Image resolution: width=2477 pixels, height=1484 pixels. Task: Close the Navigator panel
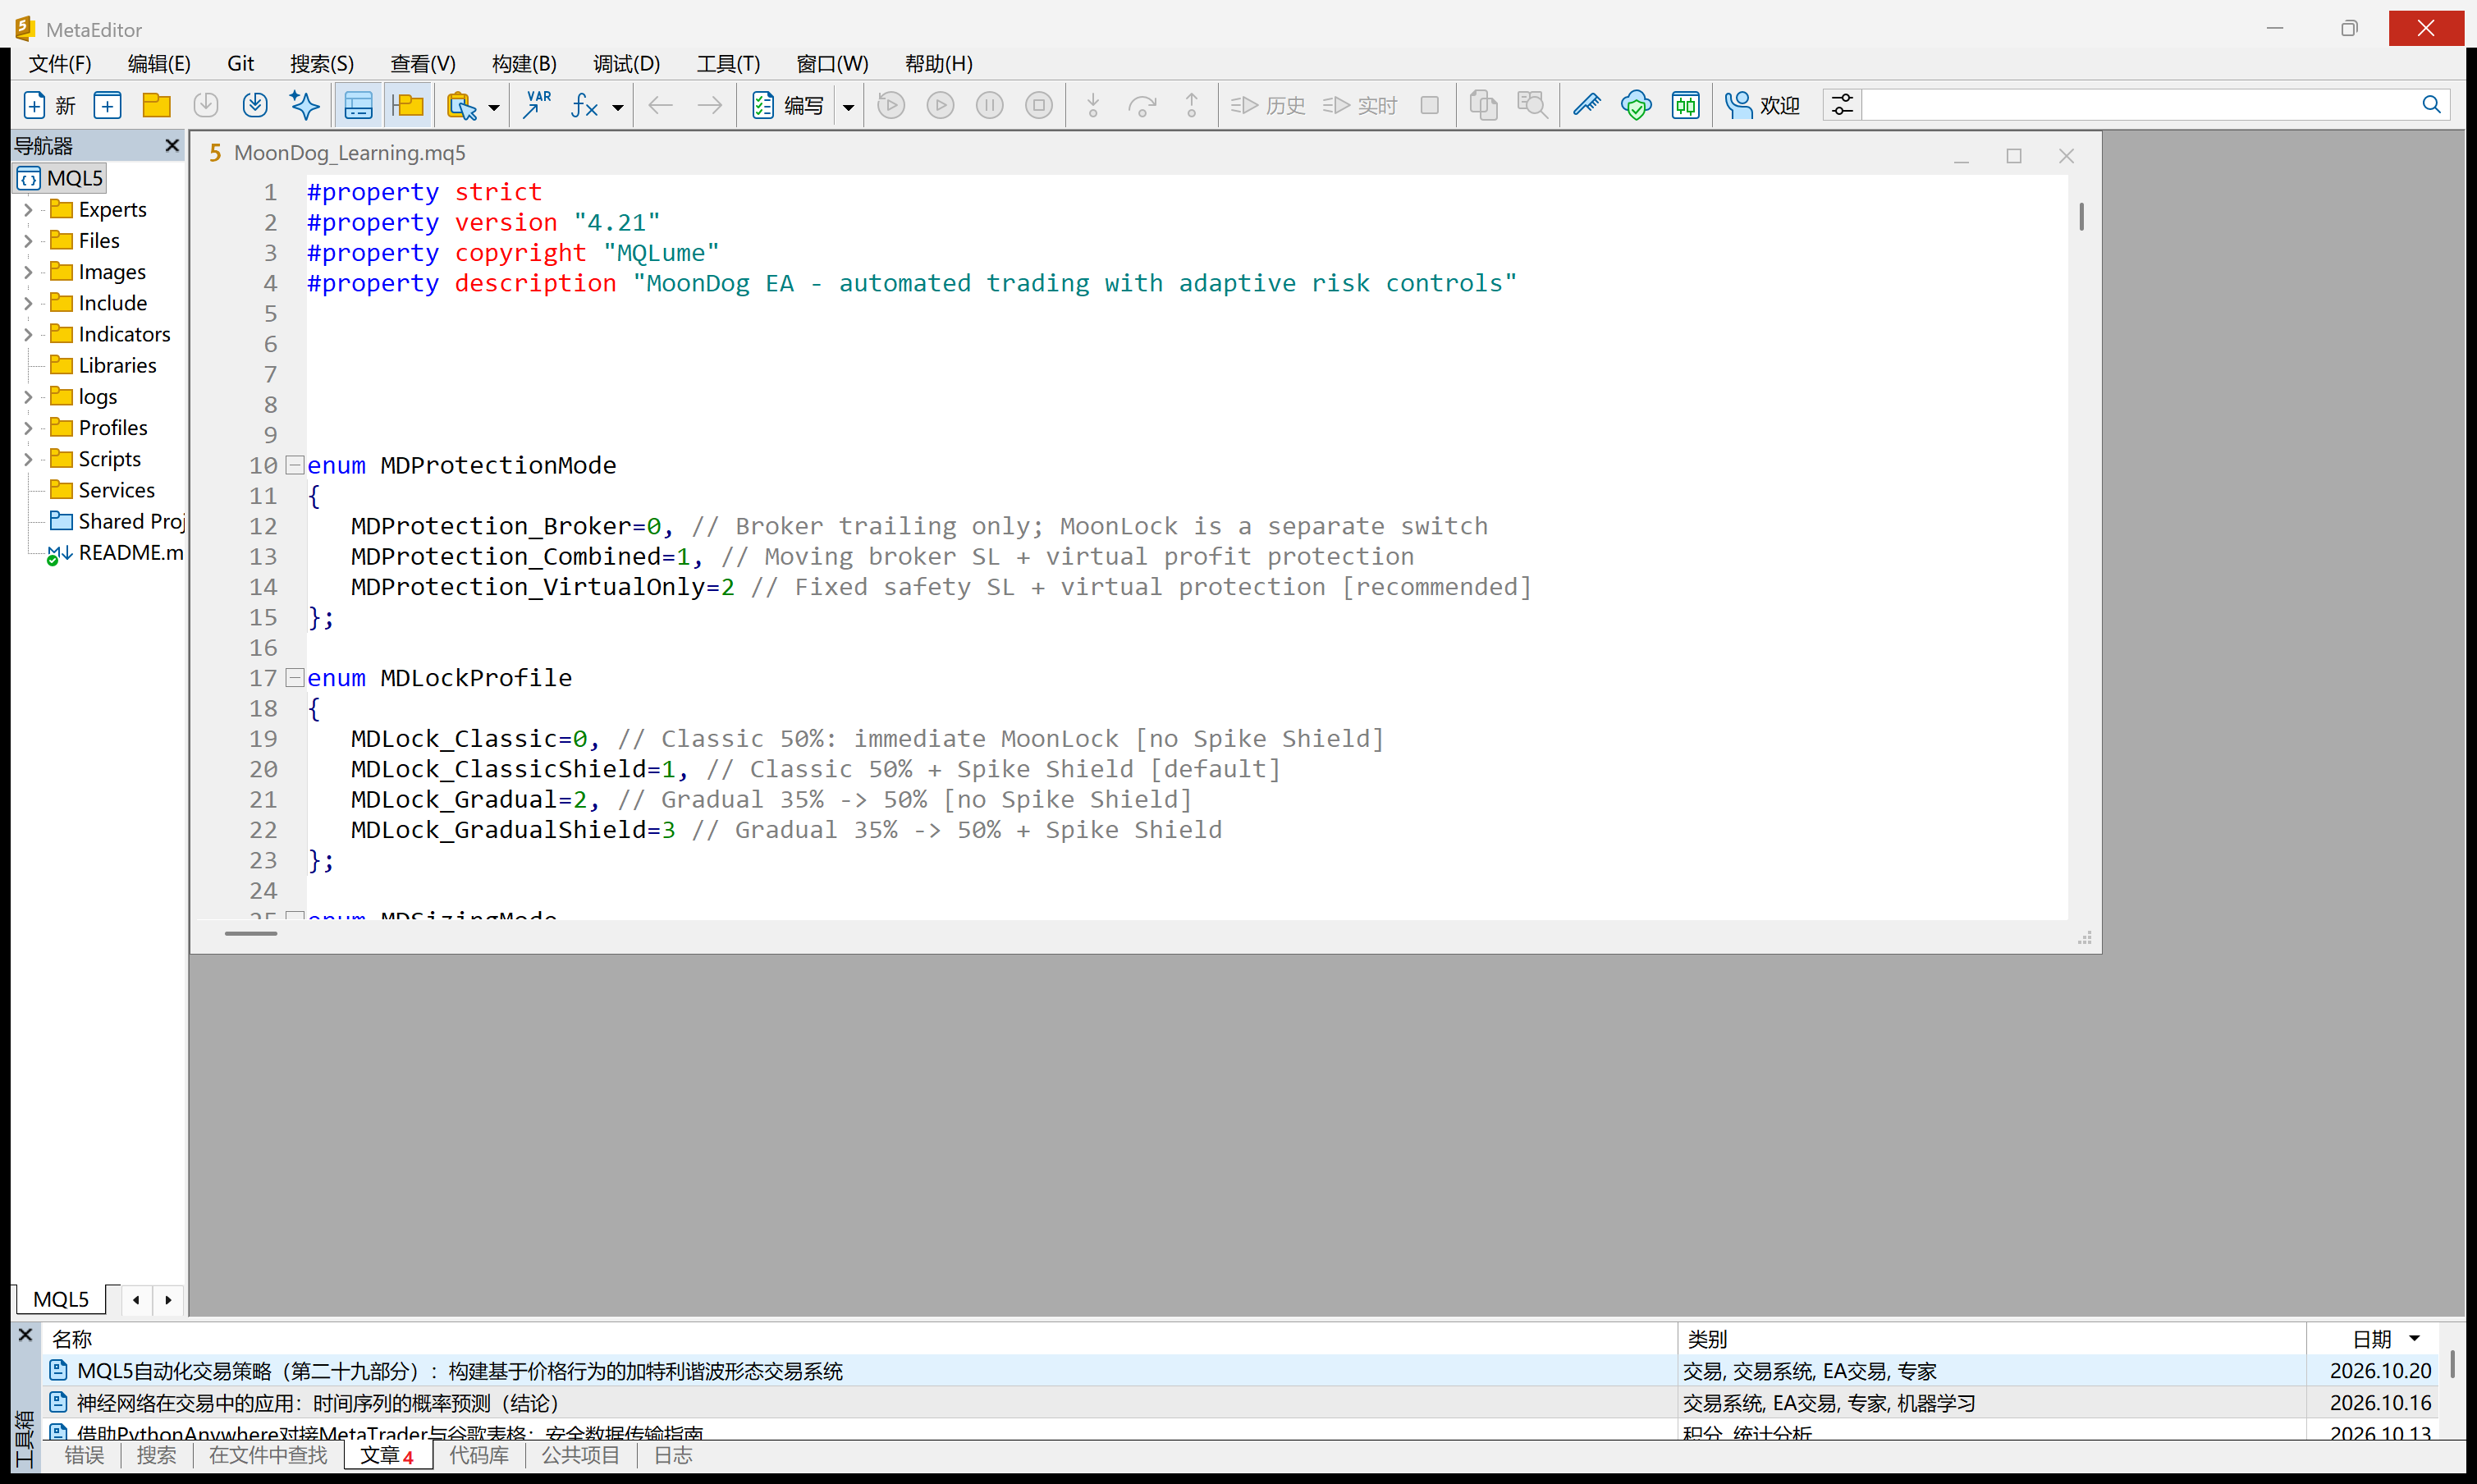172,146
